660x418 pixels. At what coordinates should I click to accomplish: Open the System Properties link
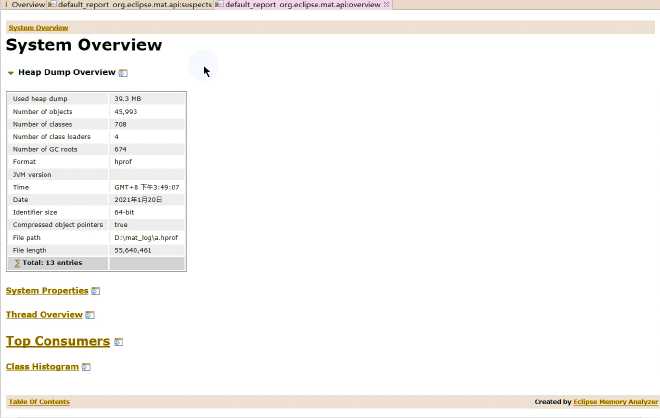coord(47,291)
